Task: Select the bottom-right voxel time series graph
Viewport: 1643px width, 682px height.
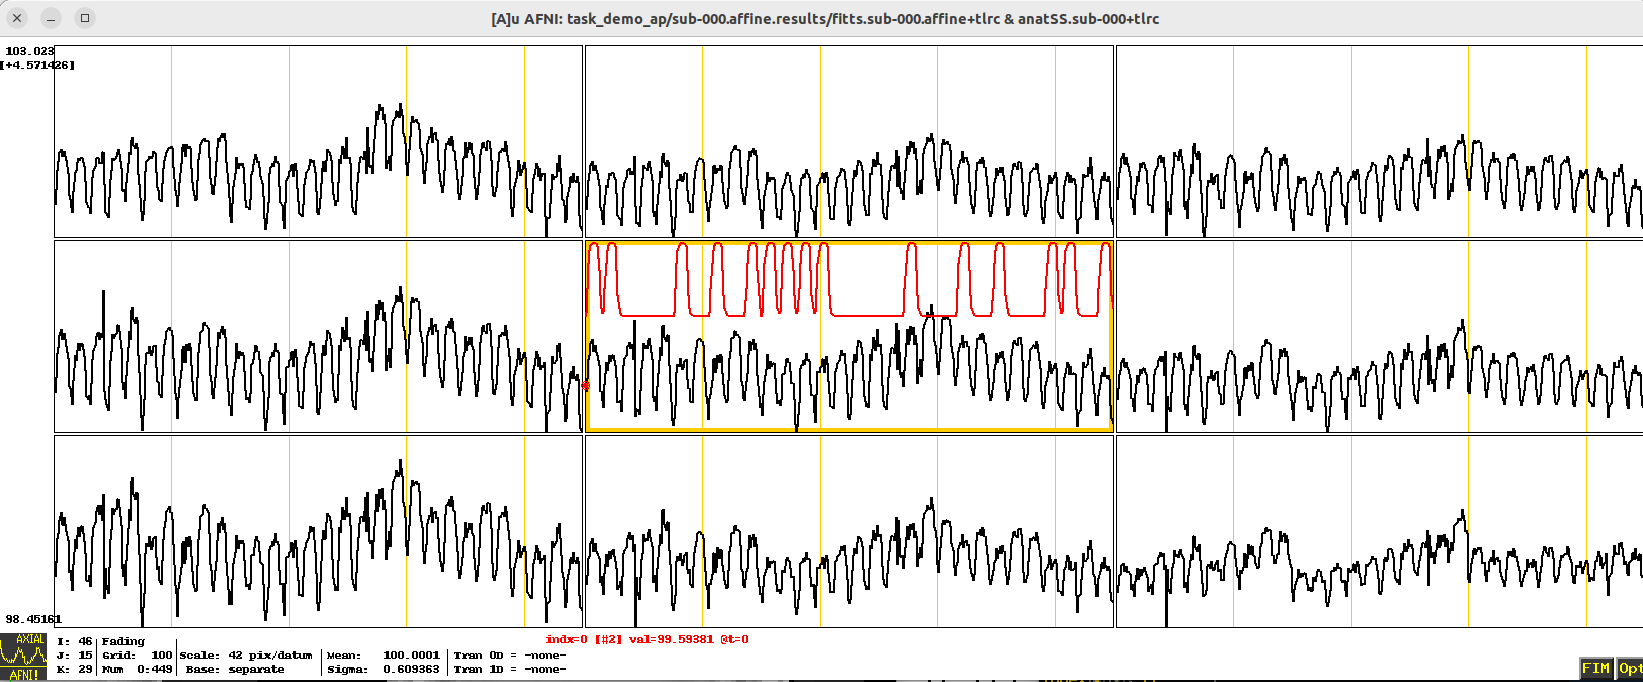Action: click(x=1378, y=531)
